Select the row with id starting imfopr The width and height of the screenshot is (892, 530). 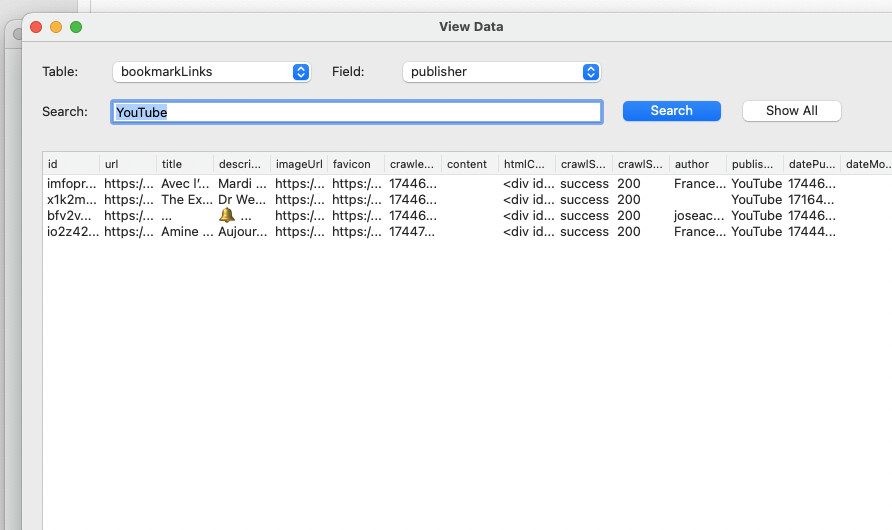point(72,184)
